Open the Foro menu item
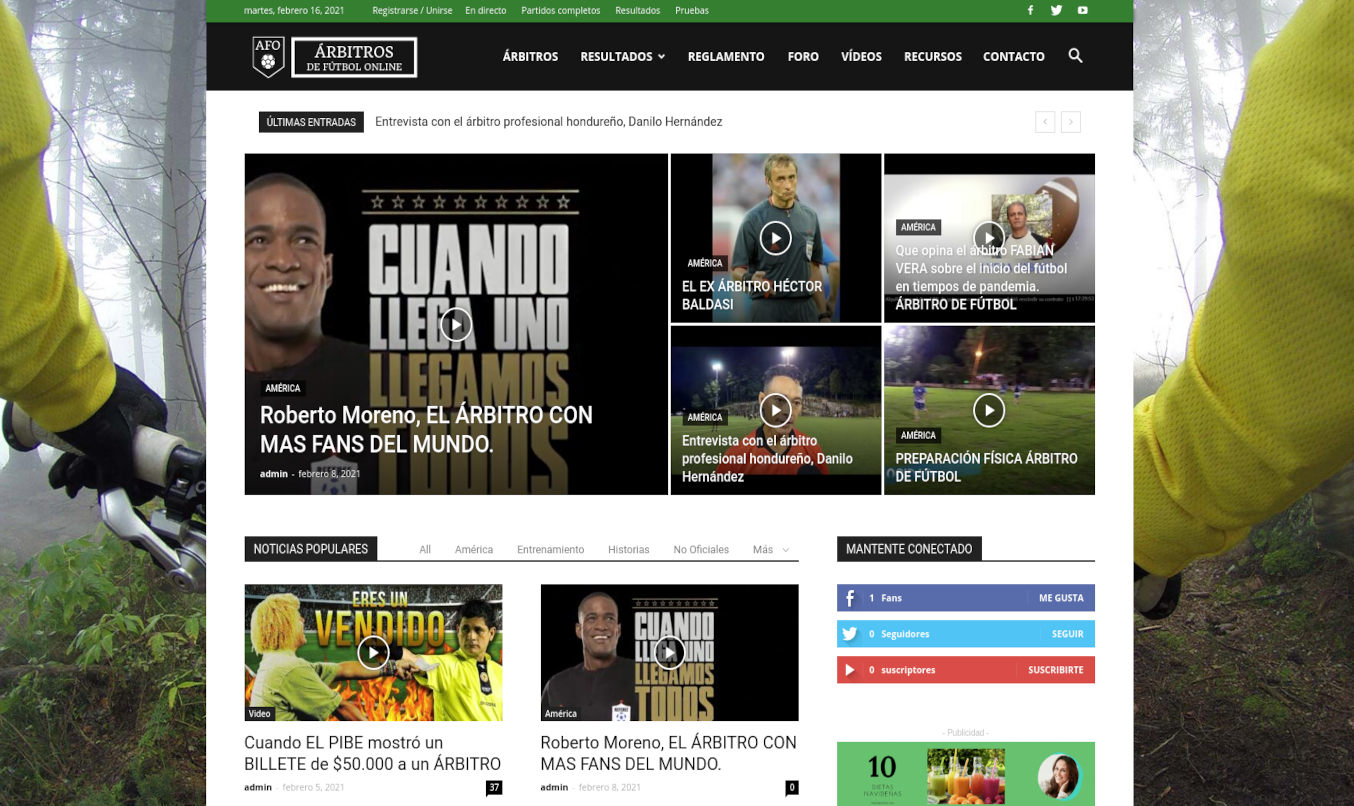 pyautogui.click(x=803, y=57)
